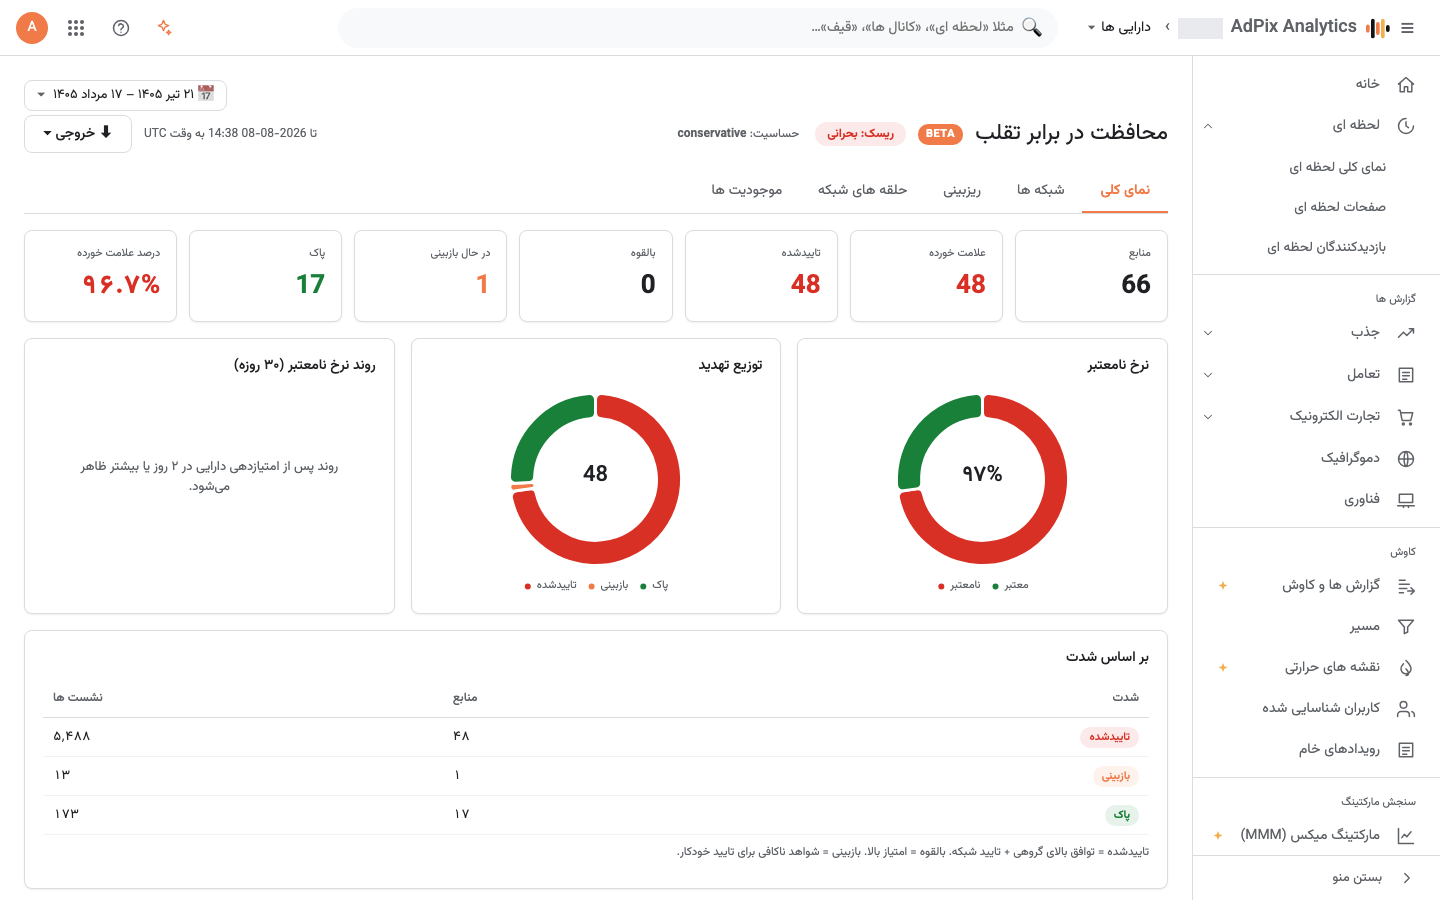The width and height of the screenshot is (1440, 900).
Task: Select the نمای کلی tab
Action: (x=1125, y=190)
